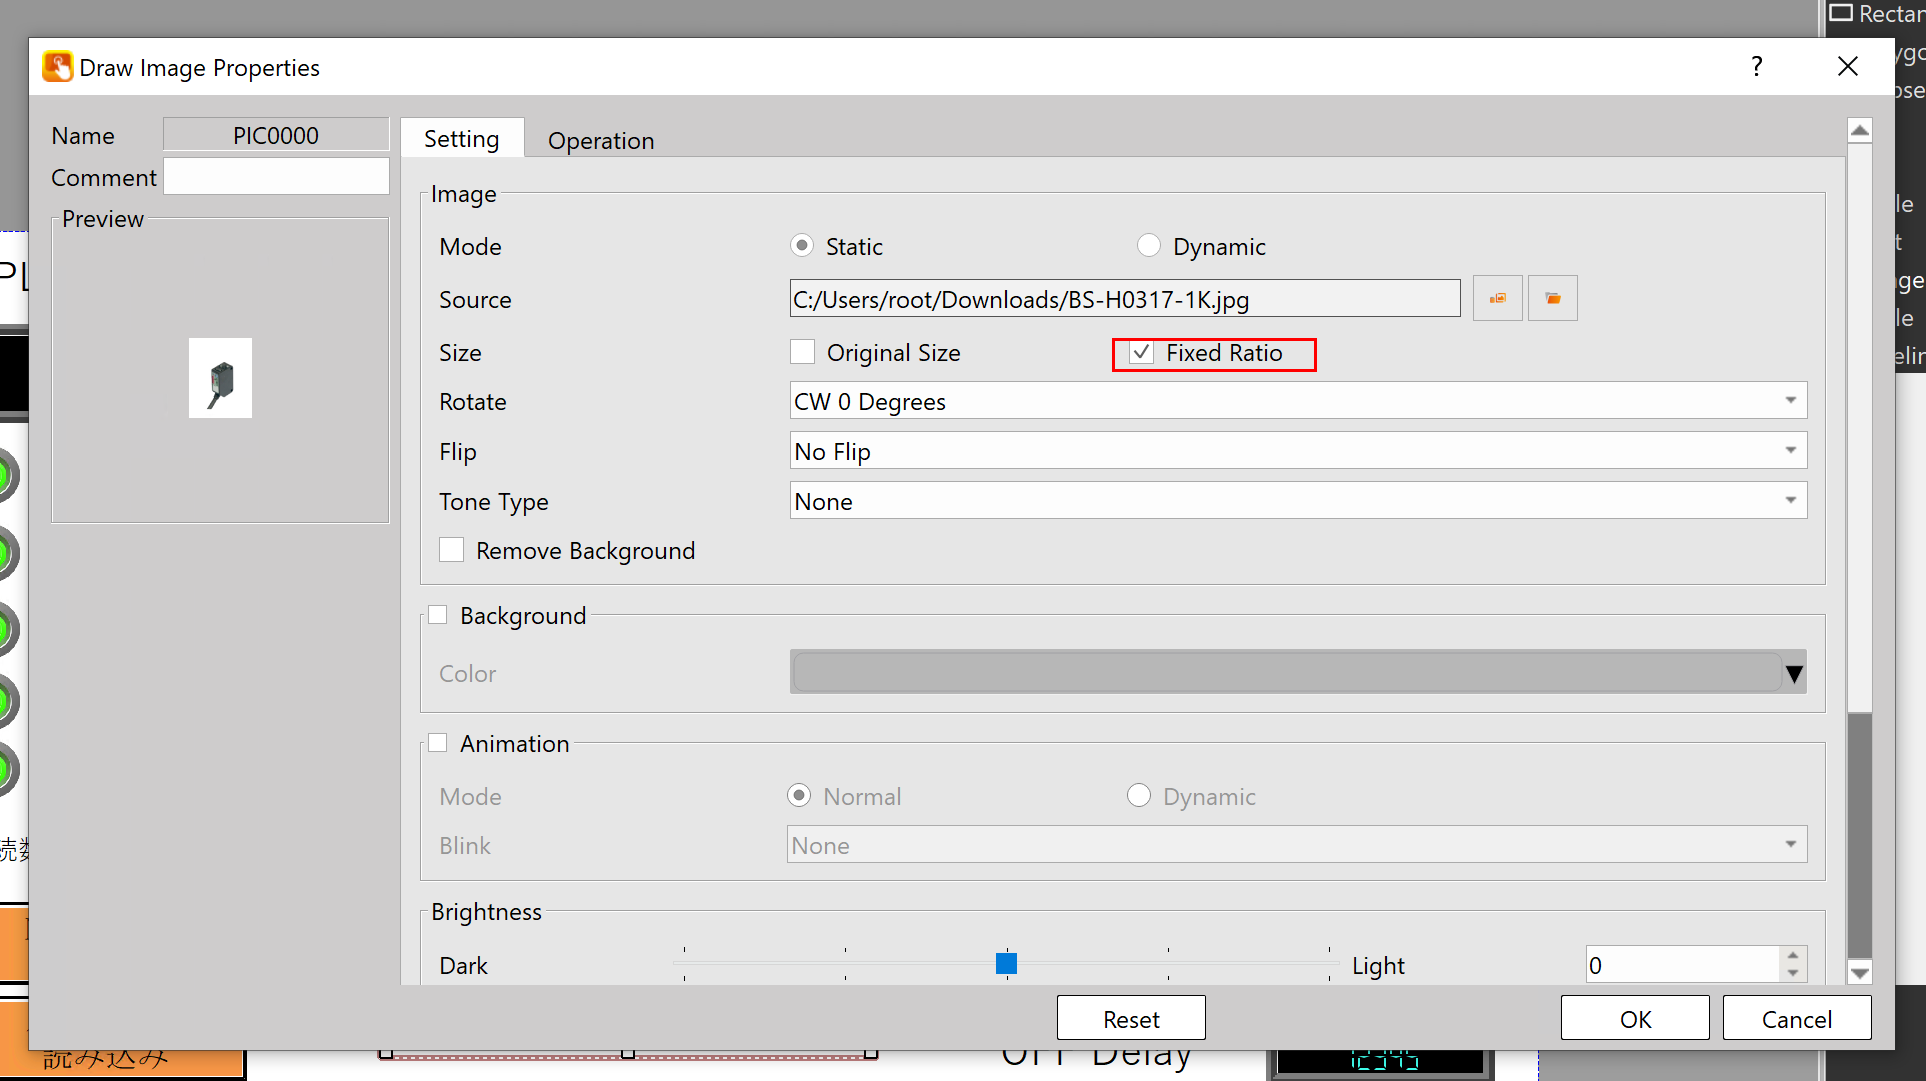This screenshot has width=1926, height=1081.
Task: Click the Draw Image Properties app icon
Action: point(58,67)
